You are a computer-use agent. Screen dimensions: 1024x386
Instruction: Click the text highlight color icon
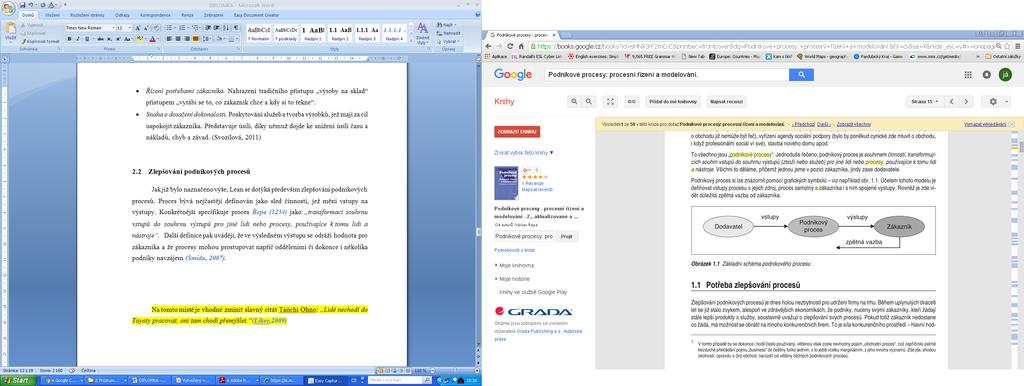(x=139, y=39)
